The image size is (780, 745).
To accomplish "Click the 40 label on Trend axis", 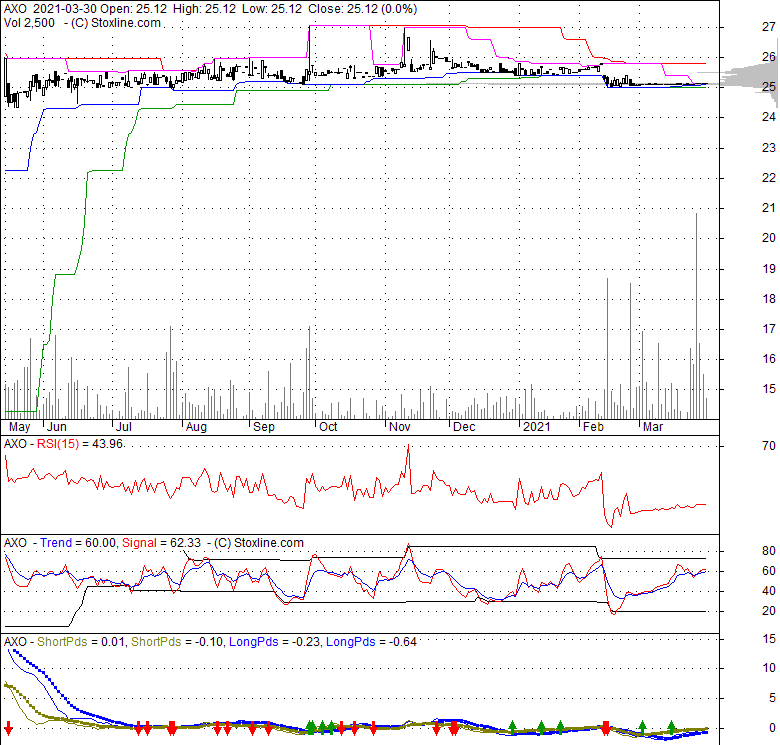I will pos(769,591).
